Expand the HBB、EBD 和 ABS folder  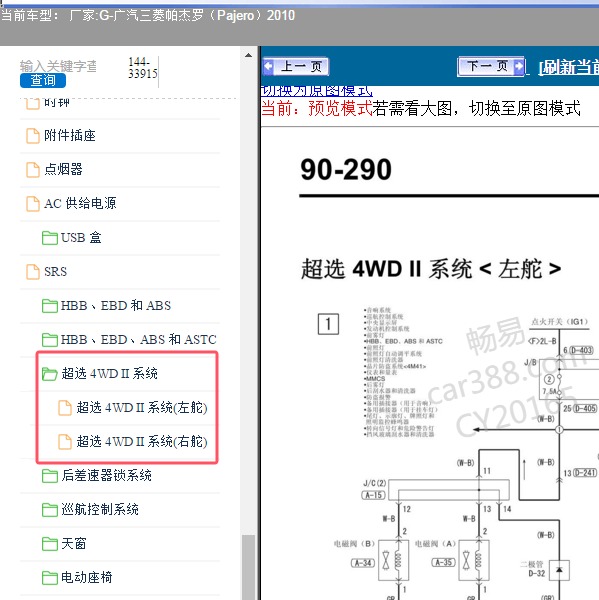tap(116, 305)
